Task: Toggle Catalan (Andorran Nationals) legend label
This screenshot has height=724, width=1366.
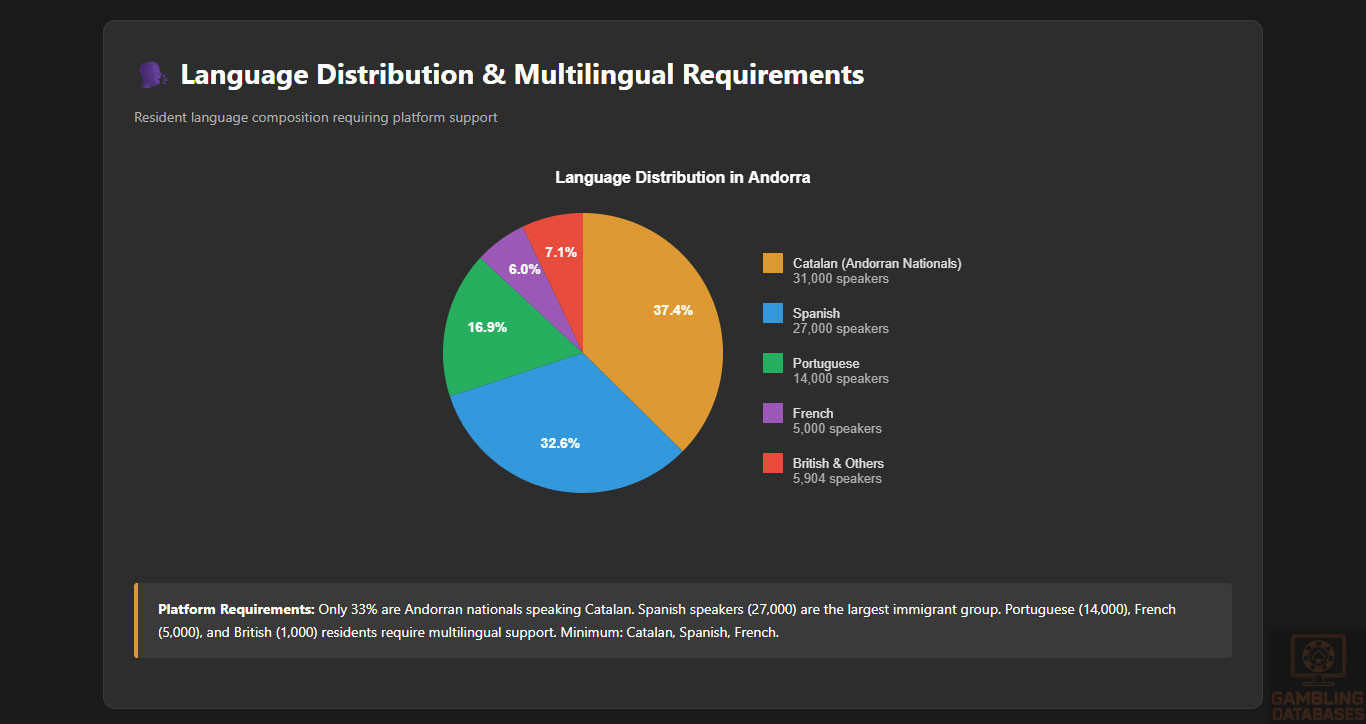Action: tap(876, 263)
